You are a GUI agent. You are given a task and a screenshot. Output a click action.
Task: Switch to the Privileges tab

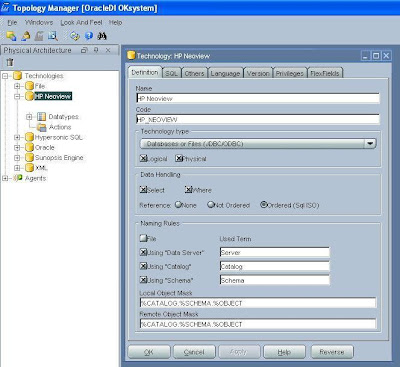[x=289, y=73]
